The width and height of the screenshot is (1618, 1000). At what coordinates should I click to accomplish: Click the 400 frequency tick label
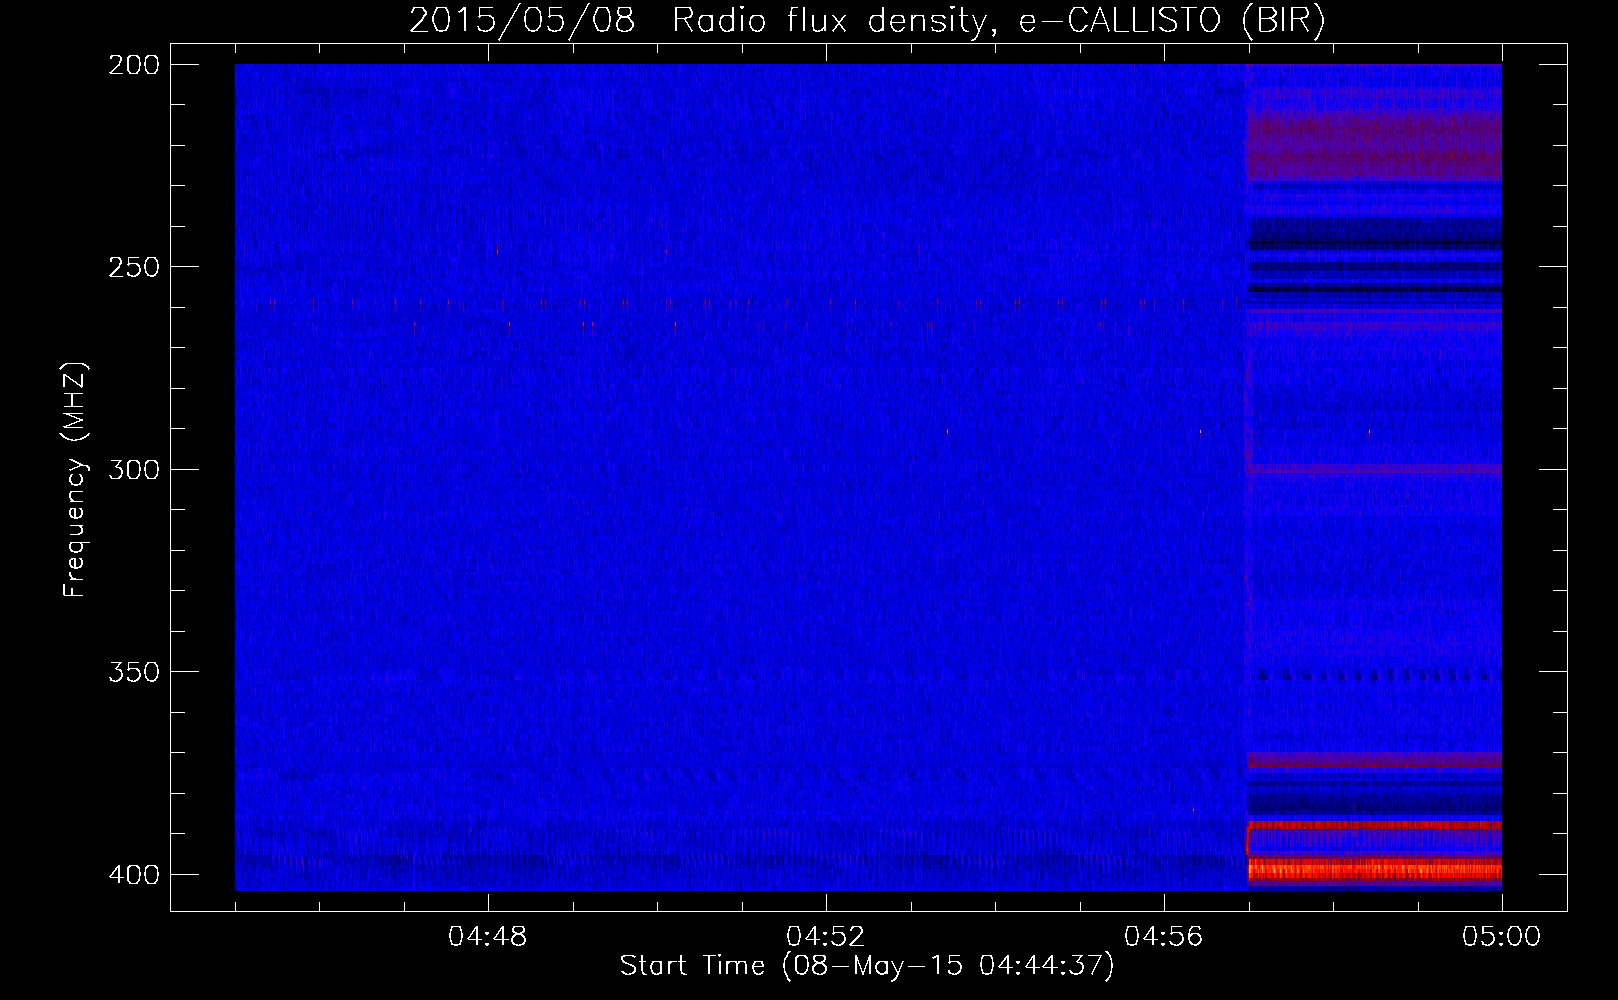click(x=134, y=875)
